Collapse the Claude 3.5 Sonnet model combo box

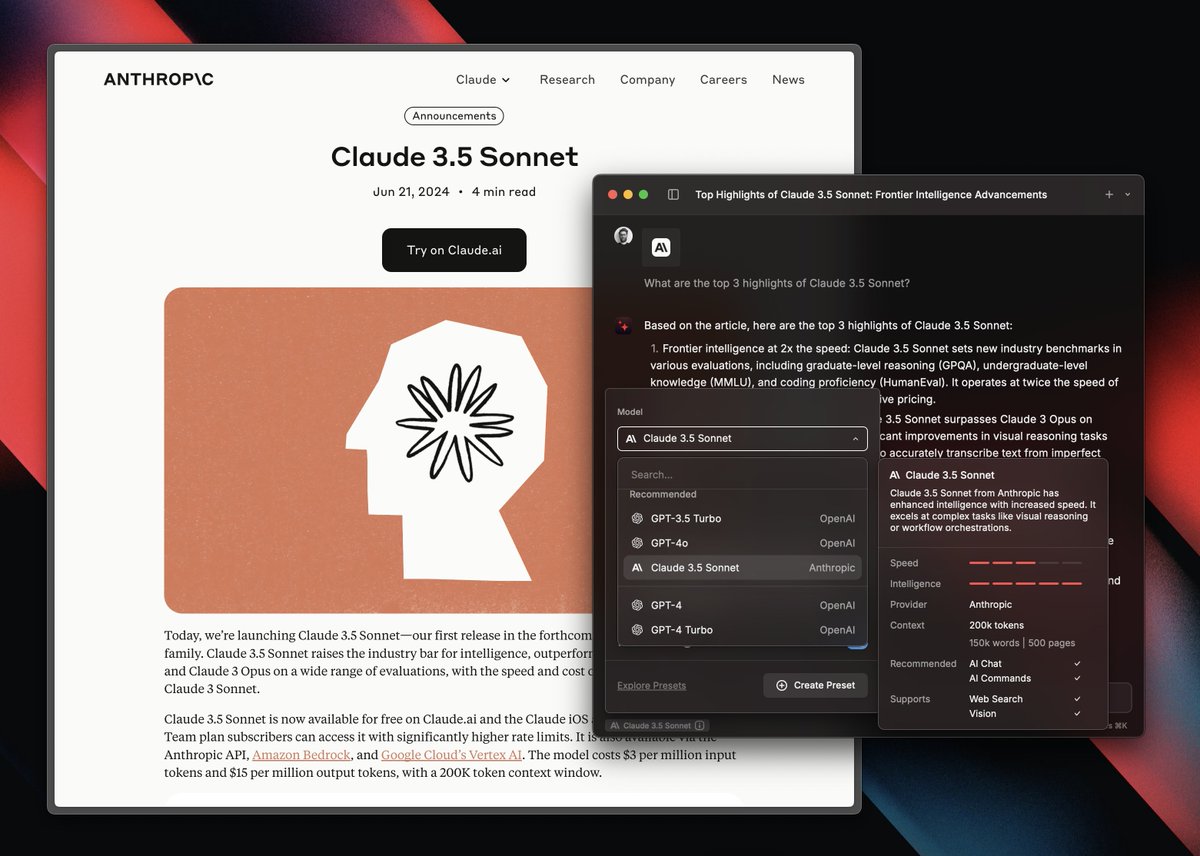point(742,439)
